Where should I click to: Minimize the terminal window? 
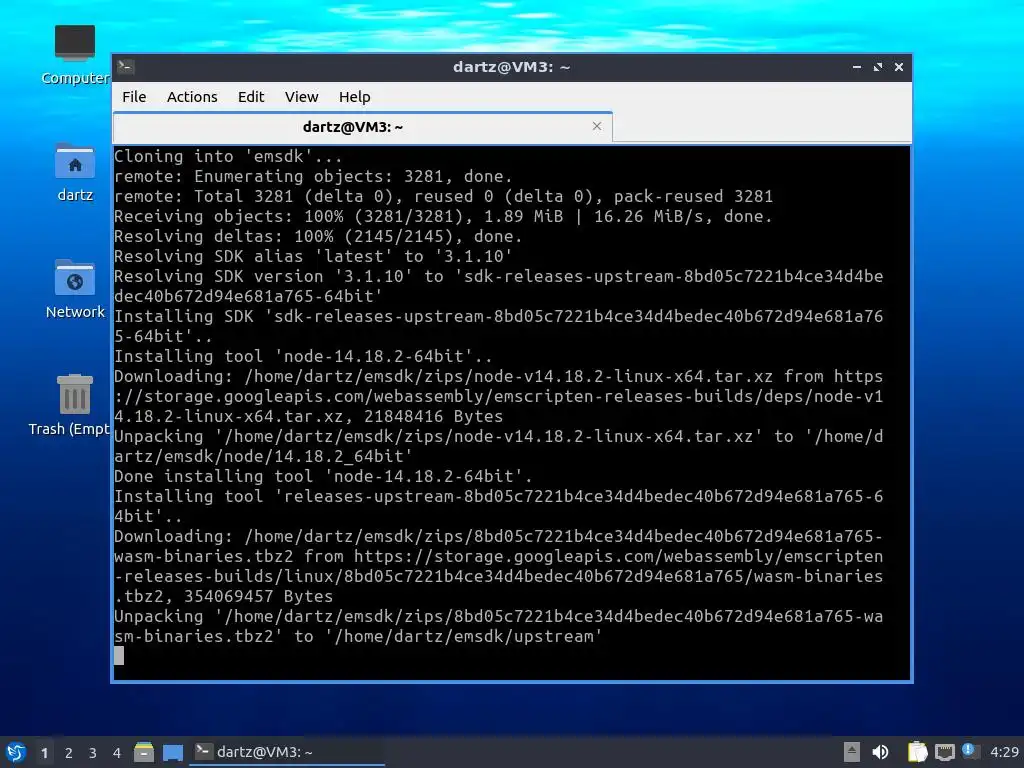(857, 67)
